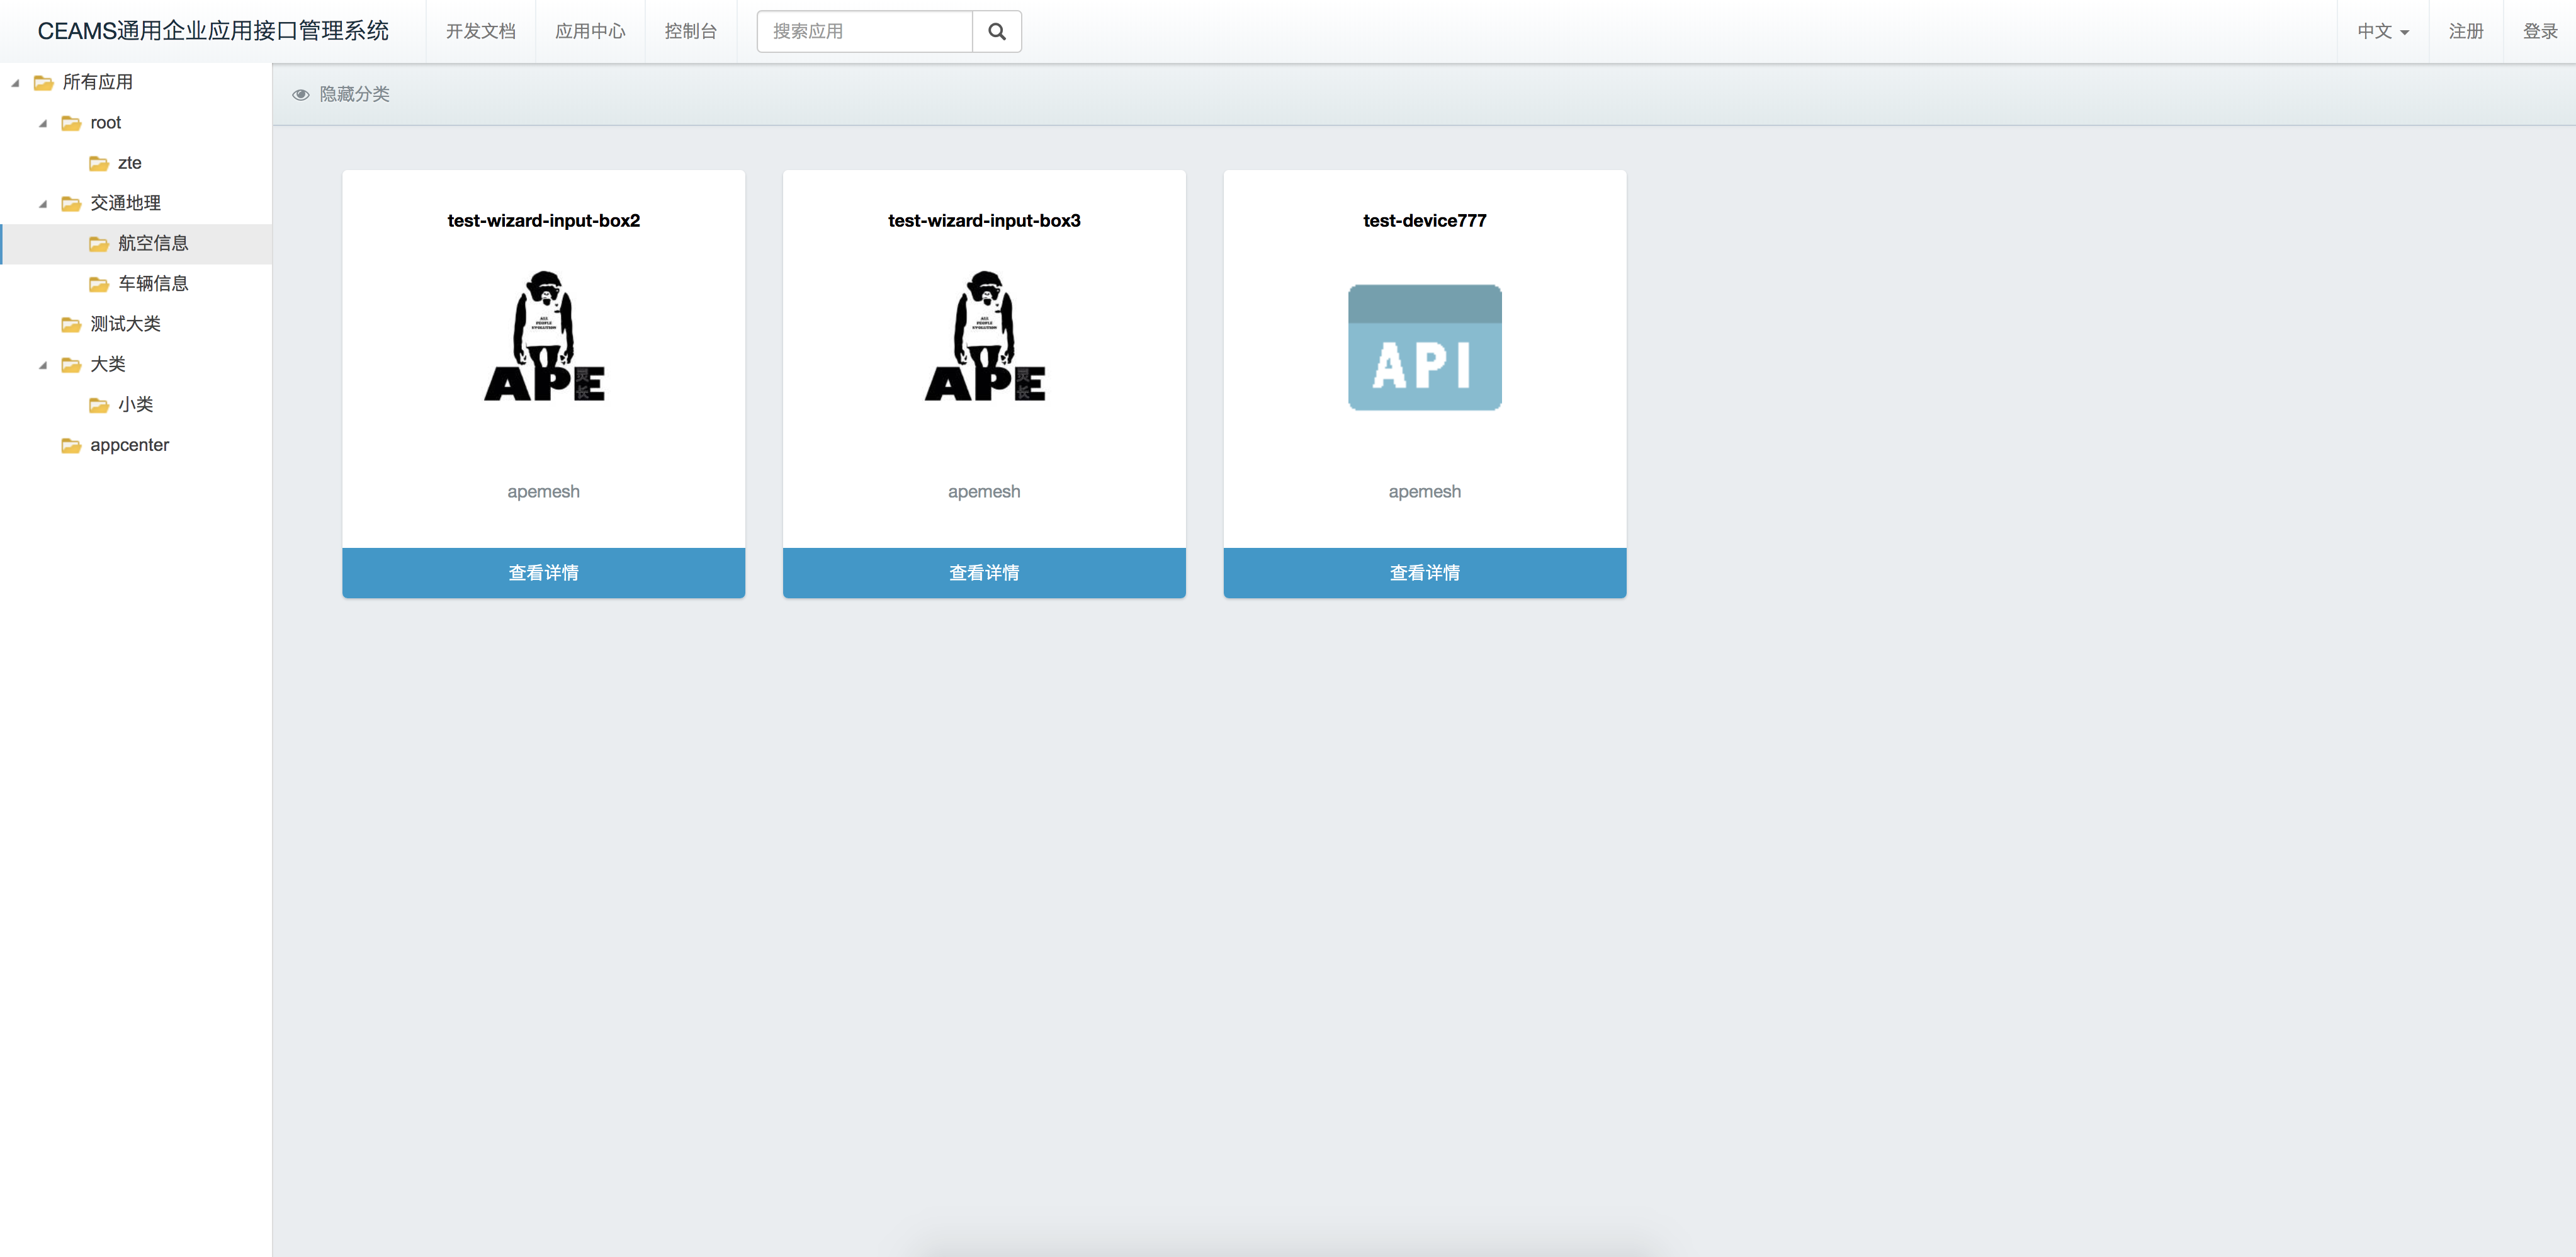Click the test-device777 card title

pos(1425,221)
